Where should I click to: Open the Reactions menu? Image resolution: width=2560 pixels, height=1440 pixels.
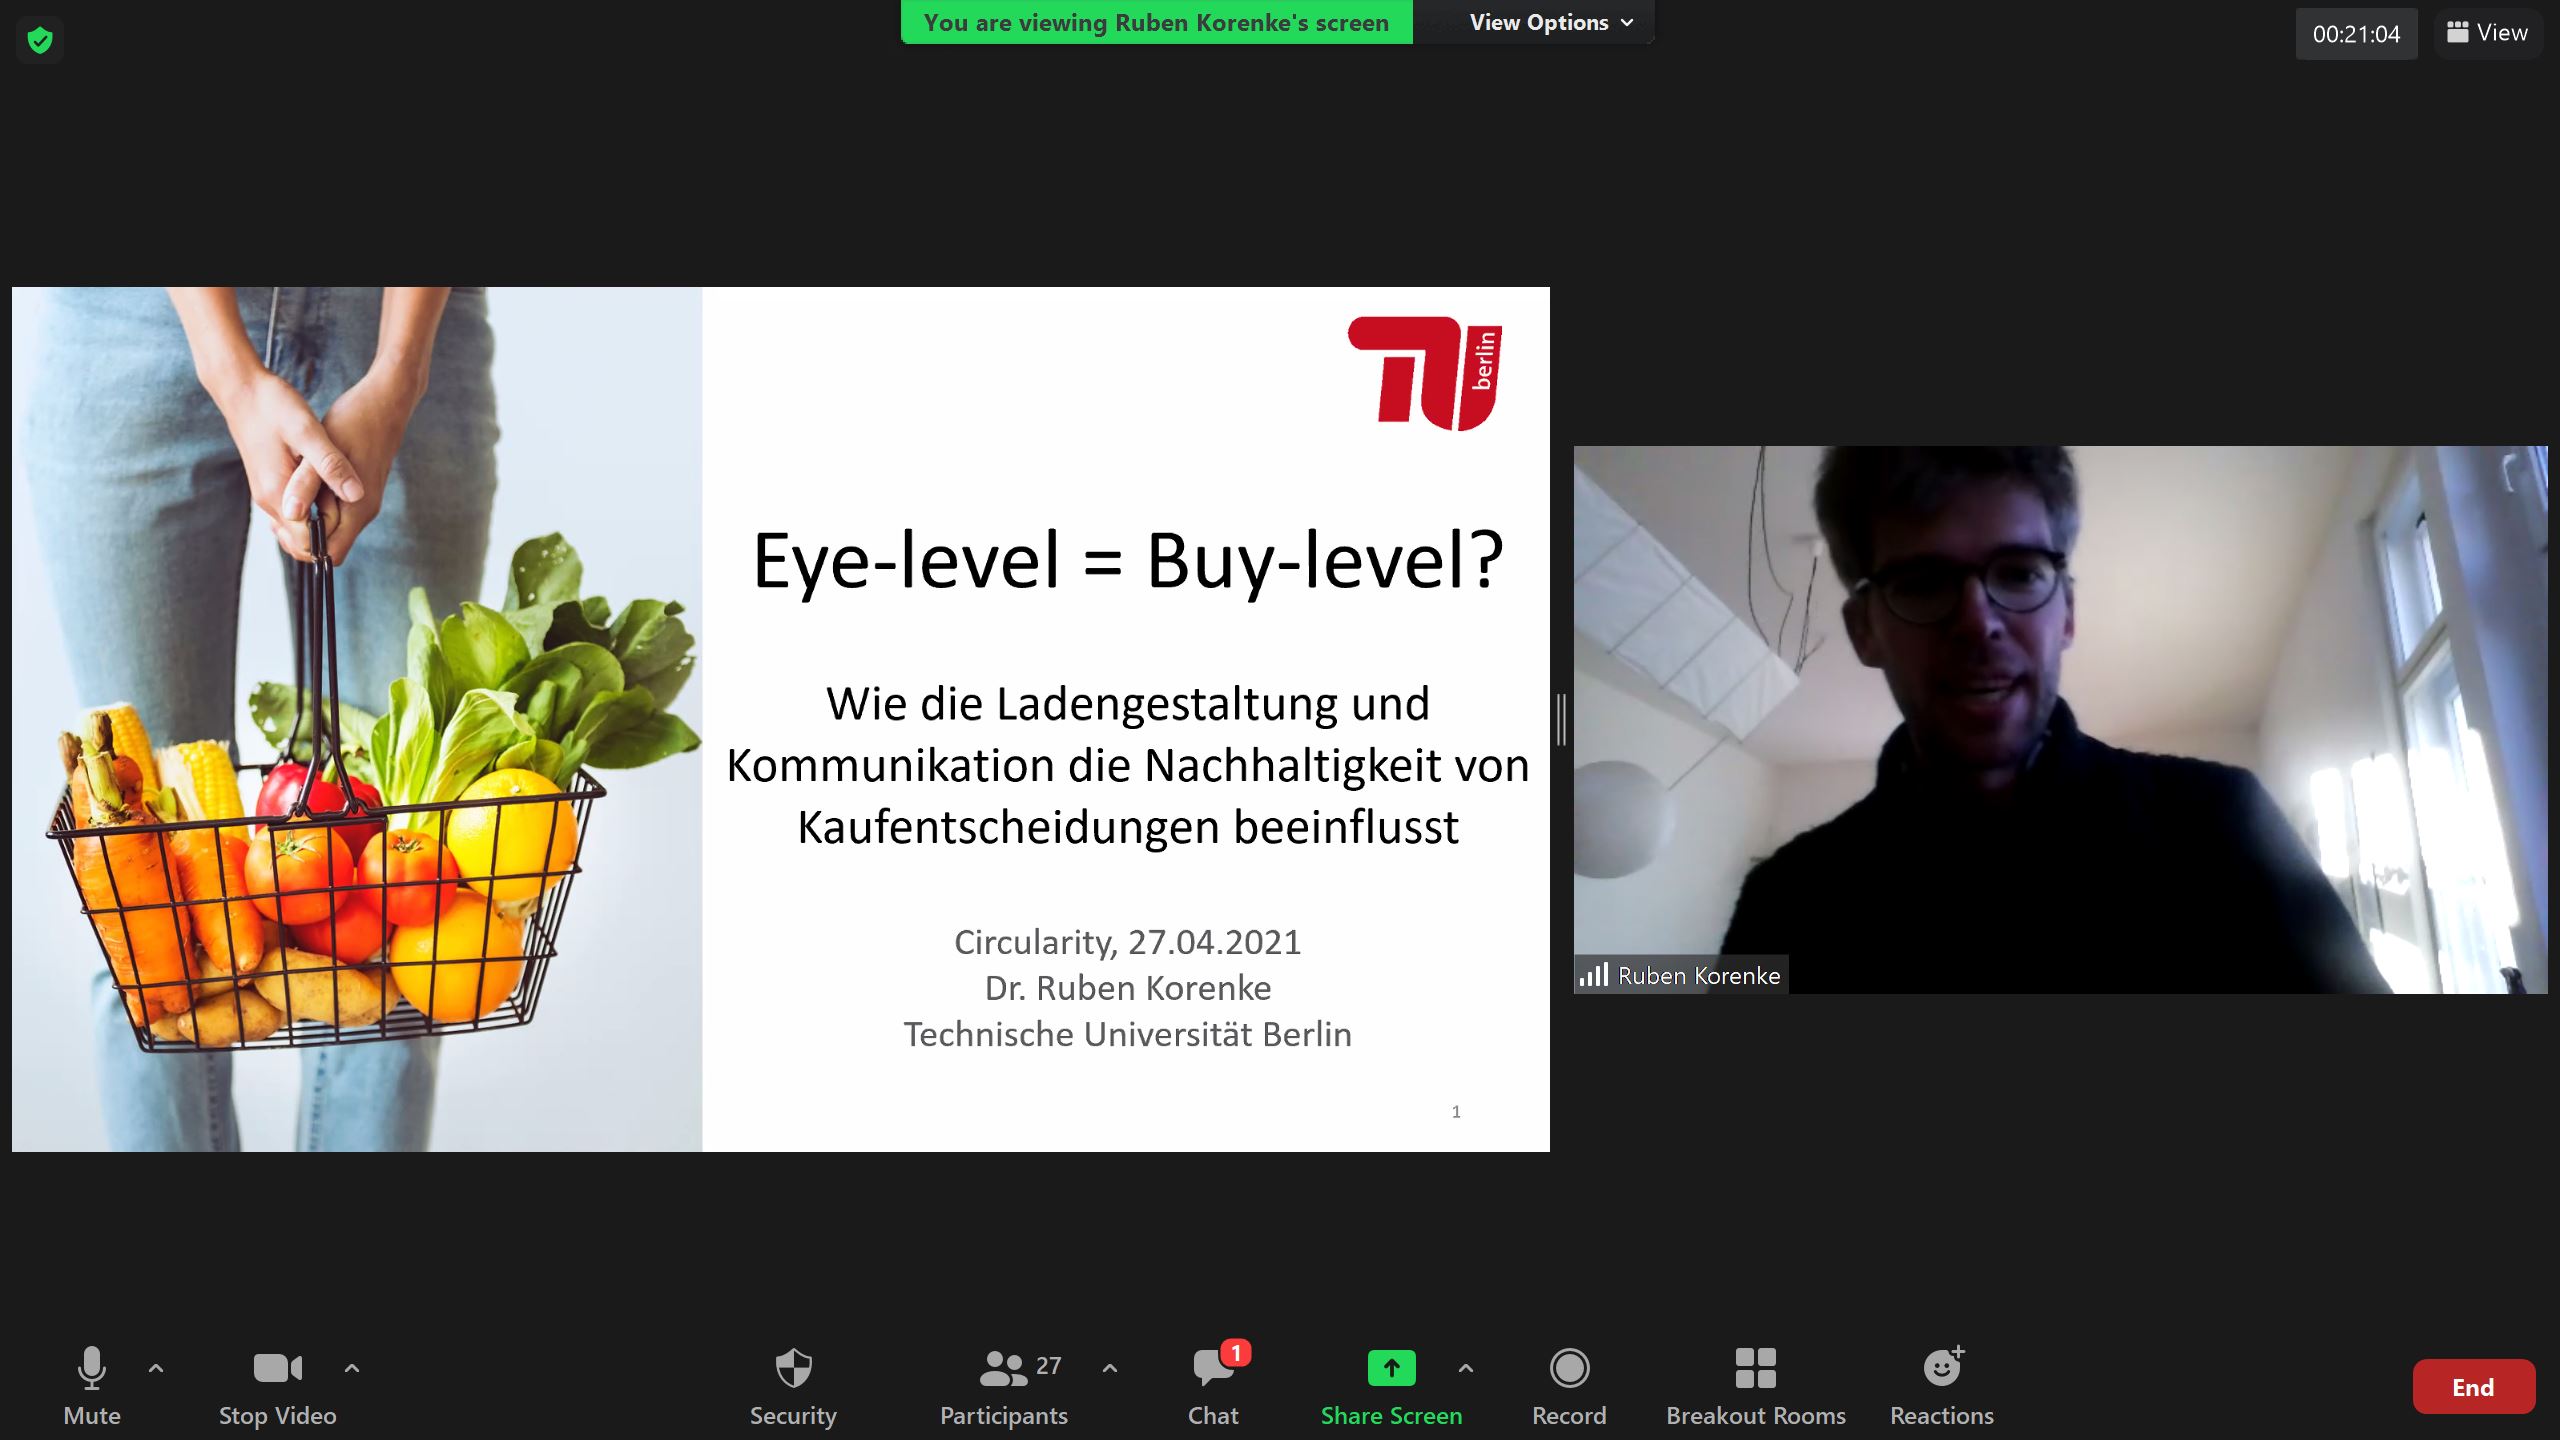click(x=1942, y=1386)
